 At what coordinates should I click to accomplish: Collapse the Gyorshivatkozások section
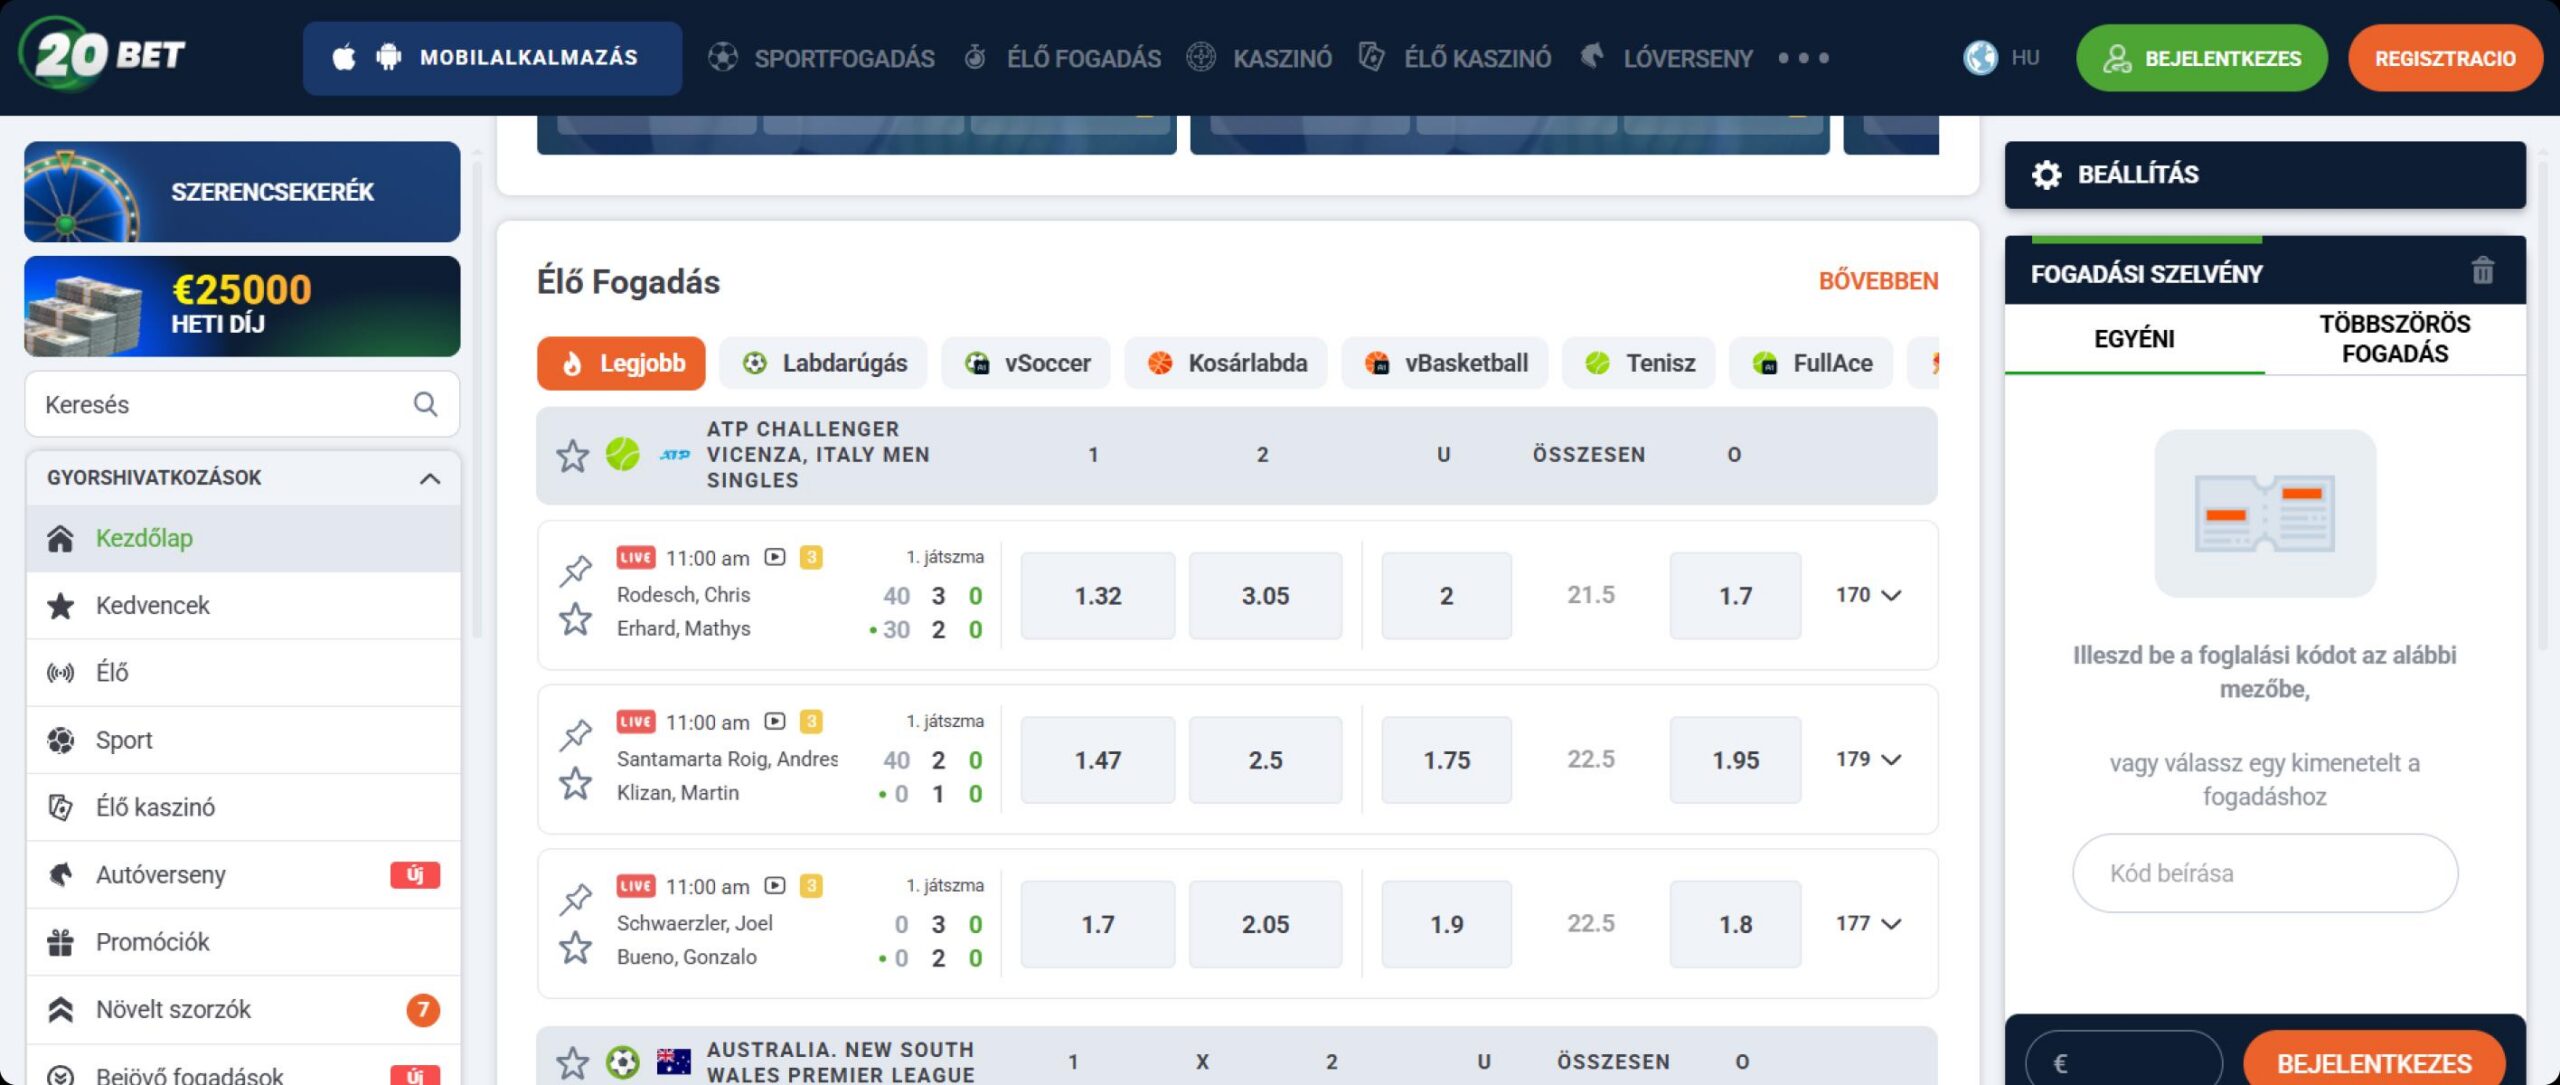(430, 478)
